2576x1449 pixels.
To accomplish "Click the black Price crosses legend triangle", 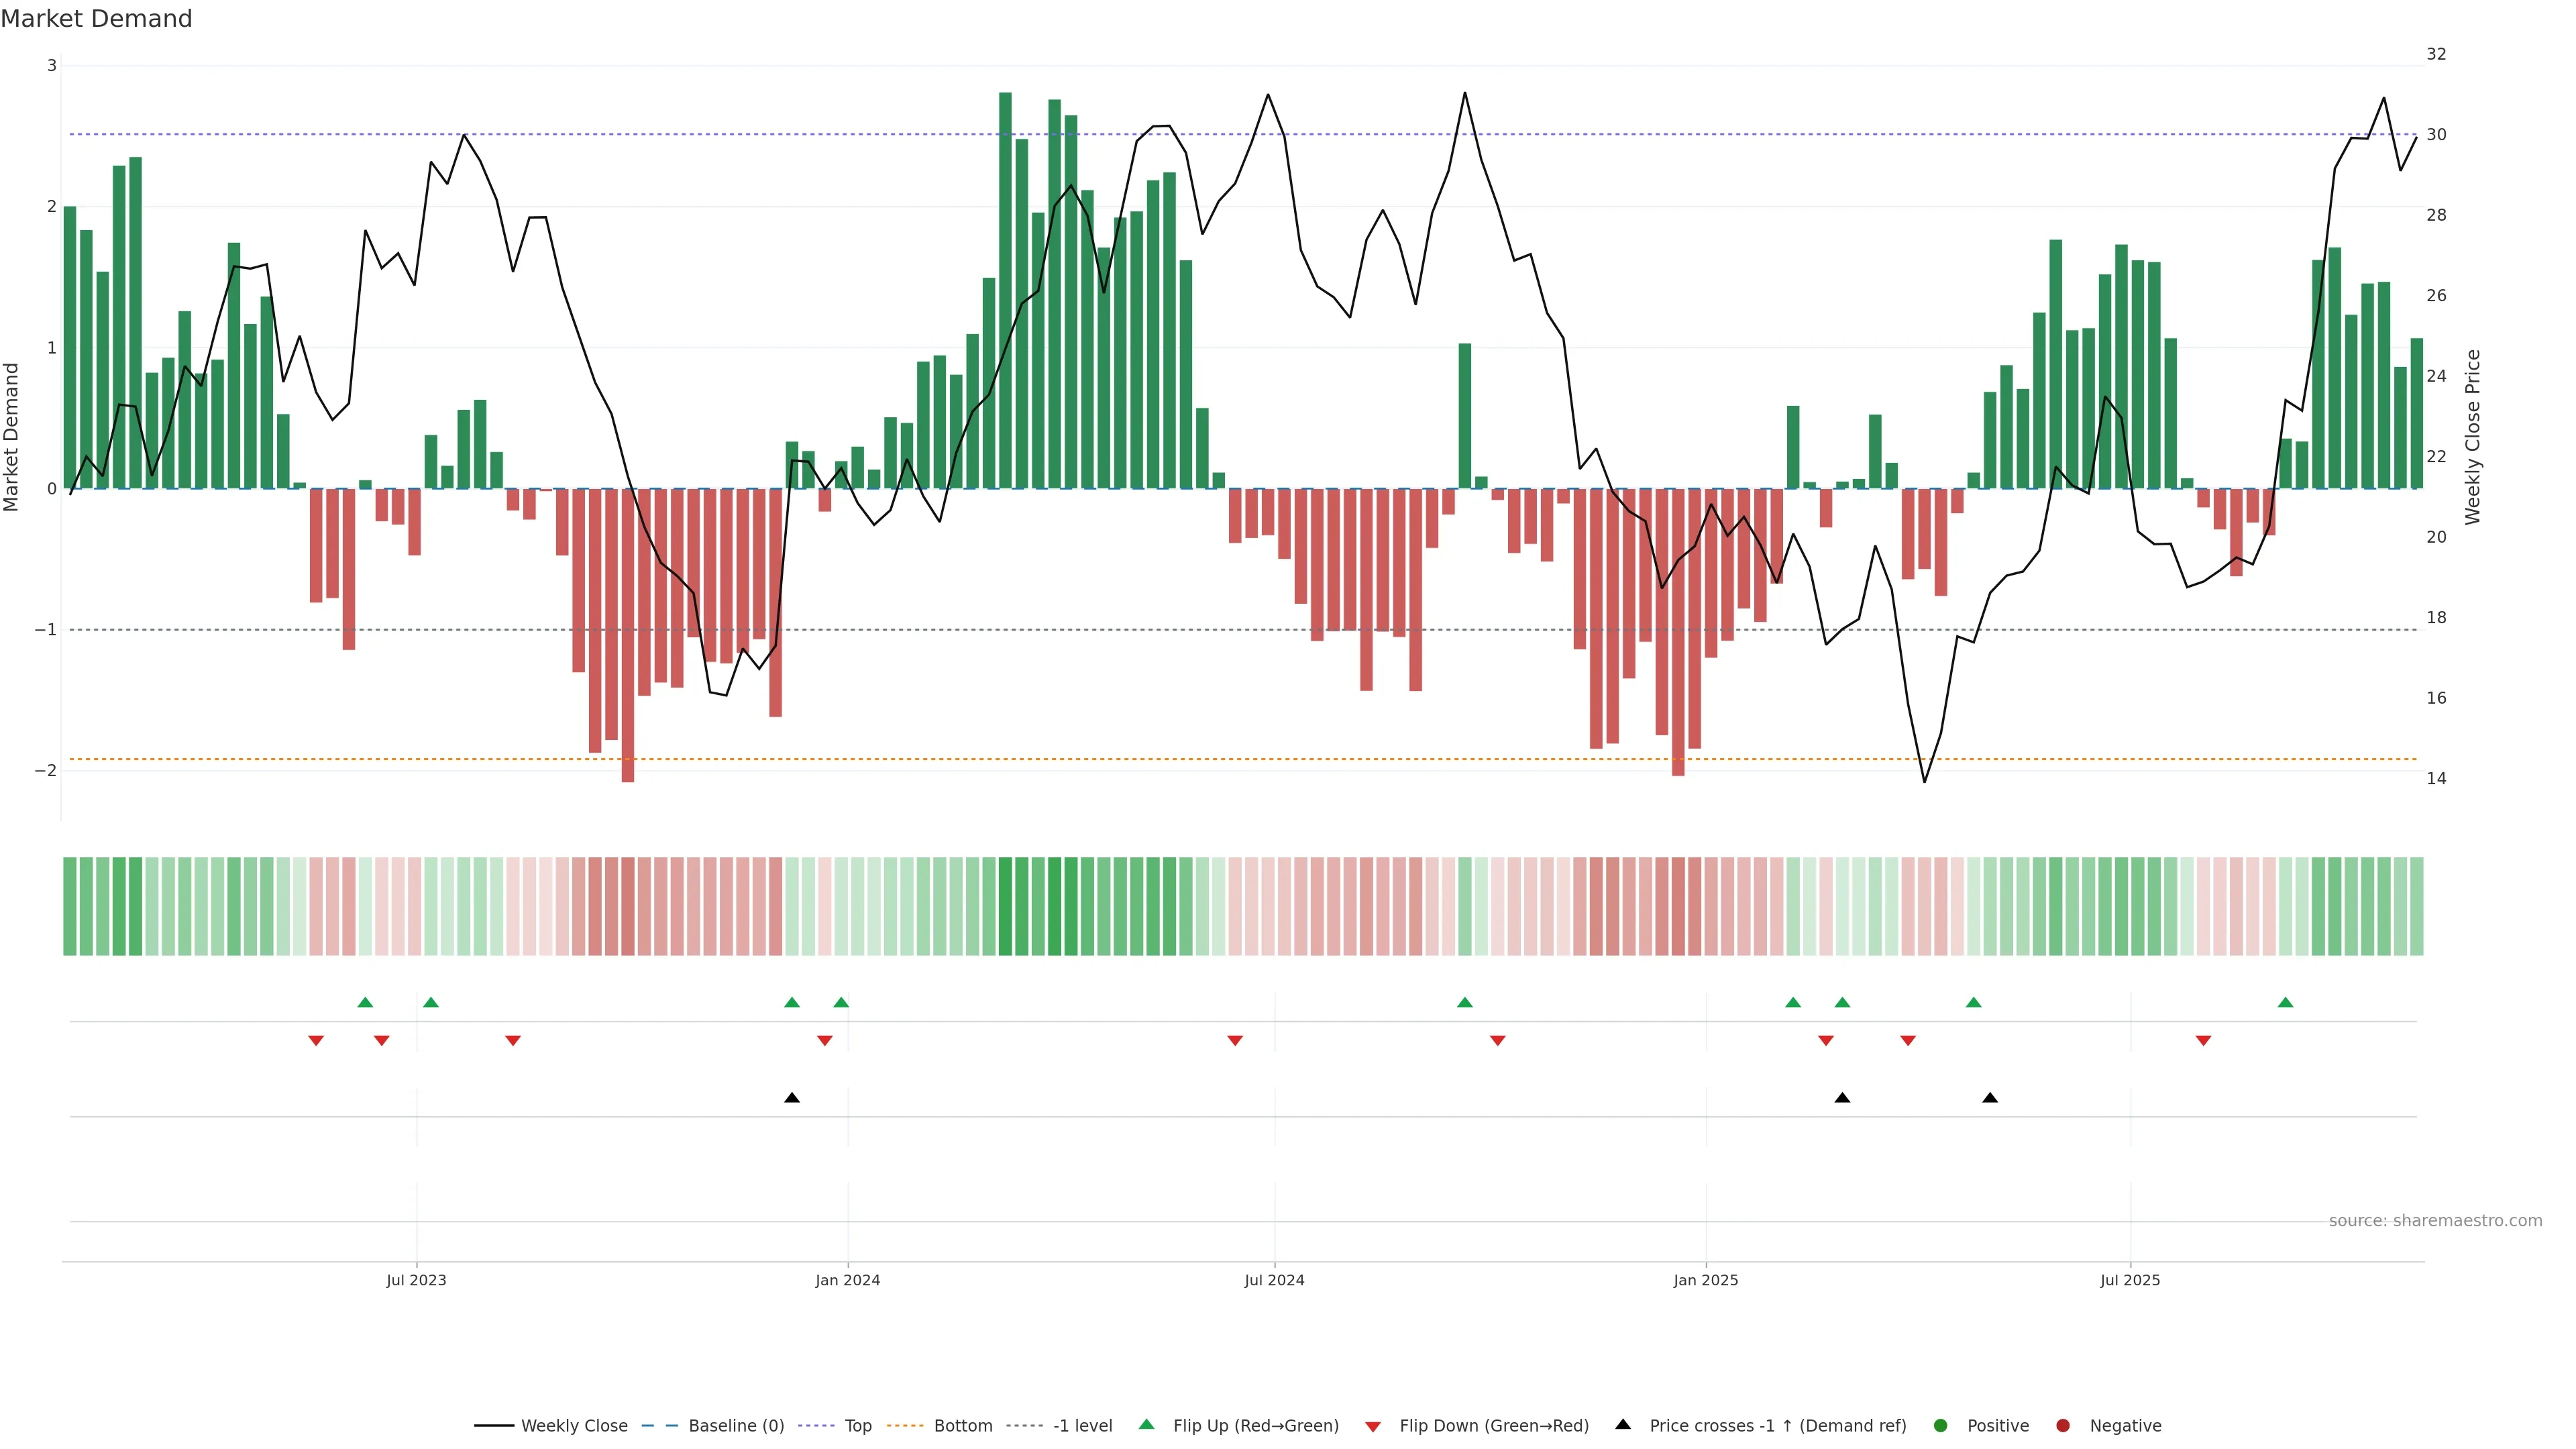I will pos(1623,1424).
